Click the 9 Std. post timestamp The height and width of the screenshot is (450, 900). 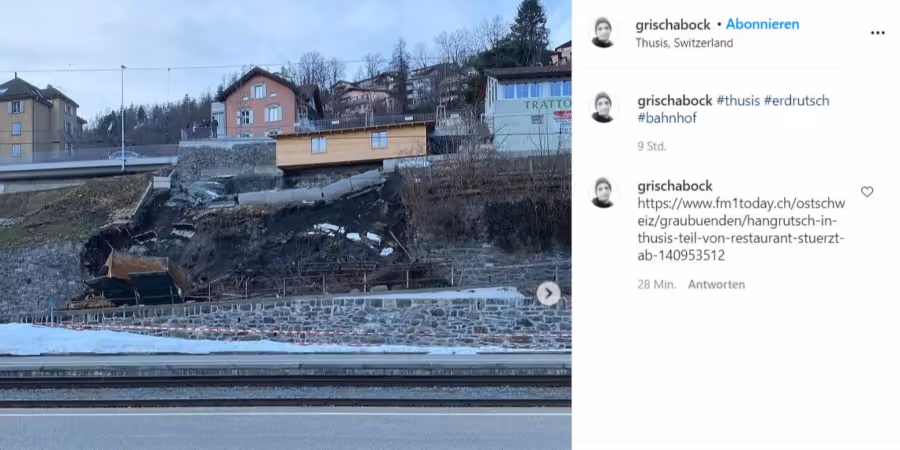pos(651,146)
